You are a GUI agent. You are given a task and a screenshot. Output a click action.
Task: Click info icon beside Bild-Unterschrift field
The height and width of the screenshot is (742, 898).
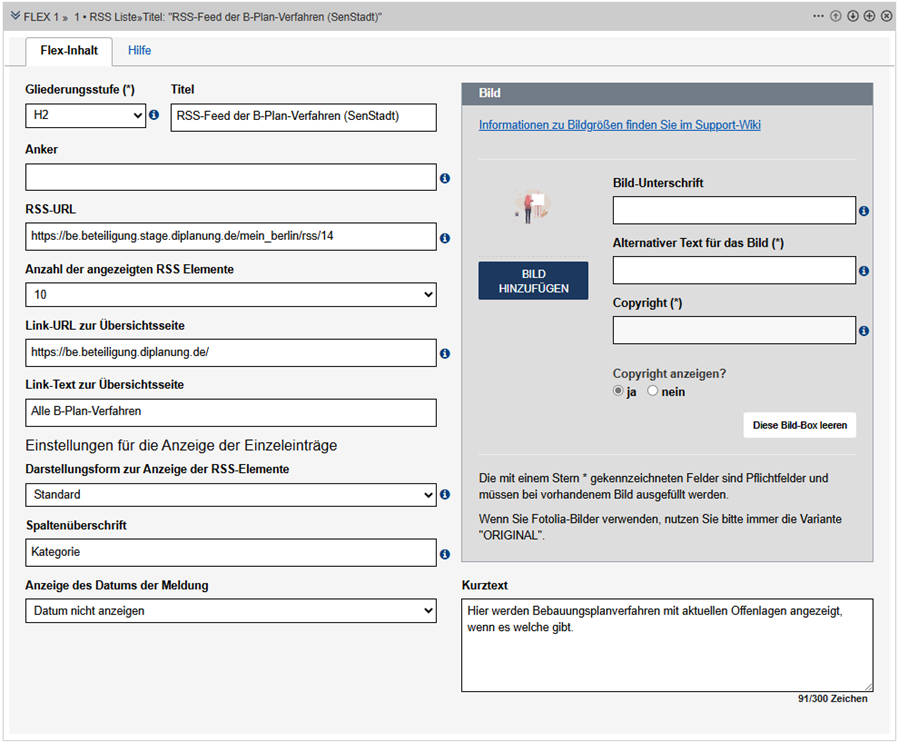pos(863,211)
